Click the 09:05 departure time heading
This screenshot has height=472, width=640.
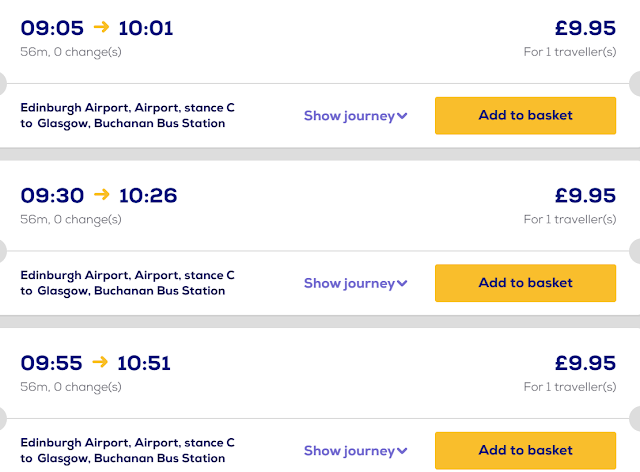coord(52,28)
